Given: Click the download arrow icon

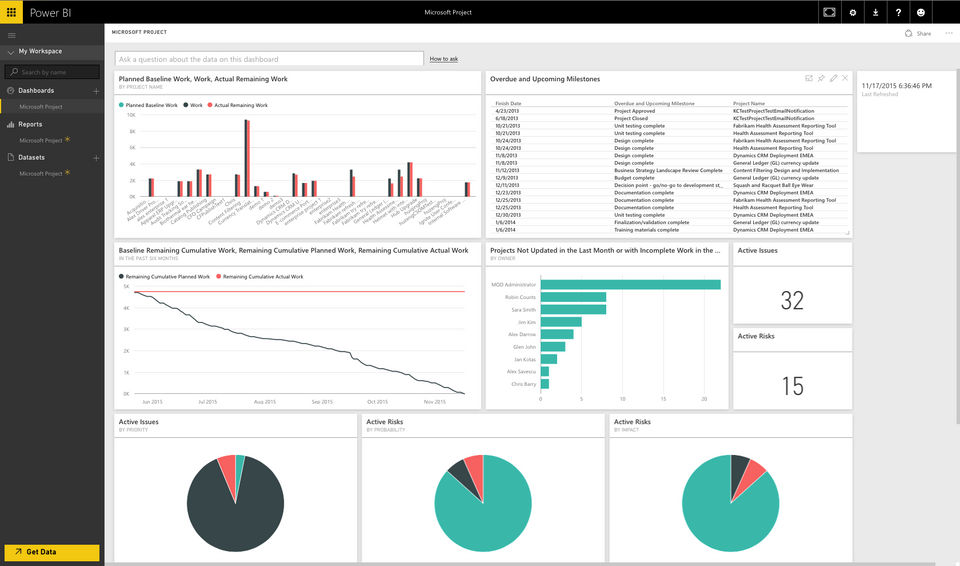Looking at the screenshot, I should coord(876,12).
